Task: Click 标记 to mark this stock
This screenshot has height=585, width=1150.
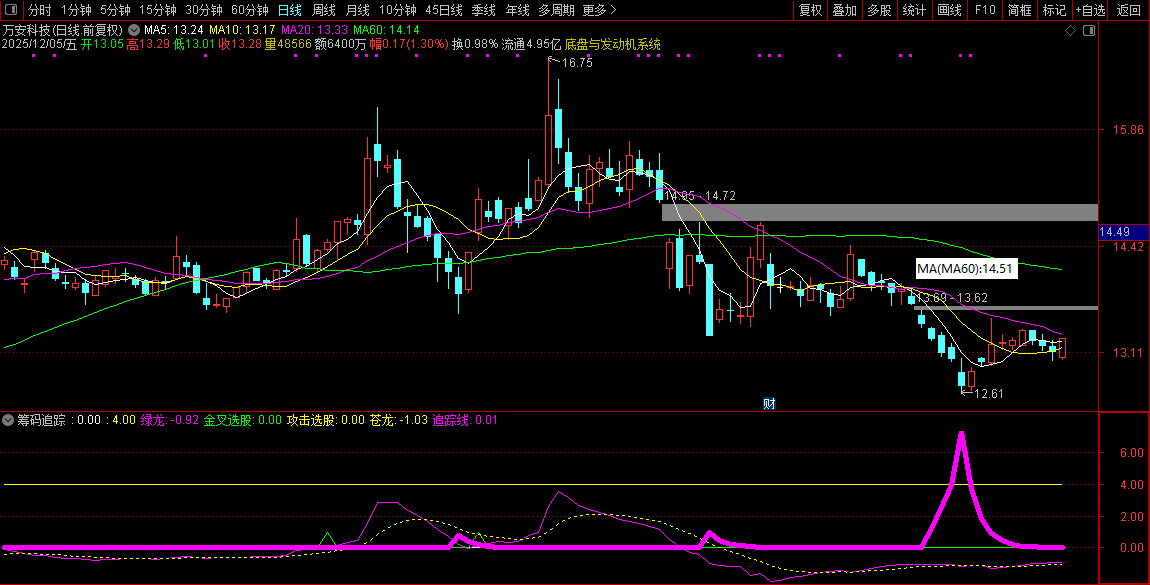Action: [1054, 10]
